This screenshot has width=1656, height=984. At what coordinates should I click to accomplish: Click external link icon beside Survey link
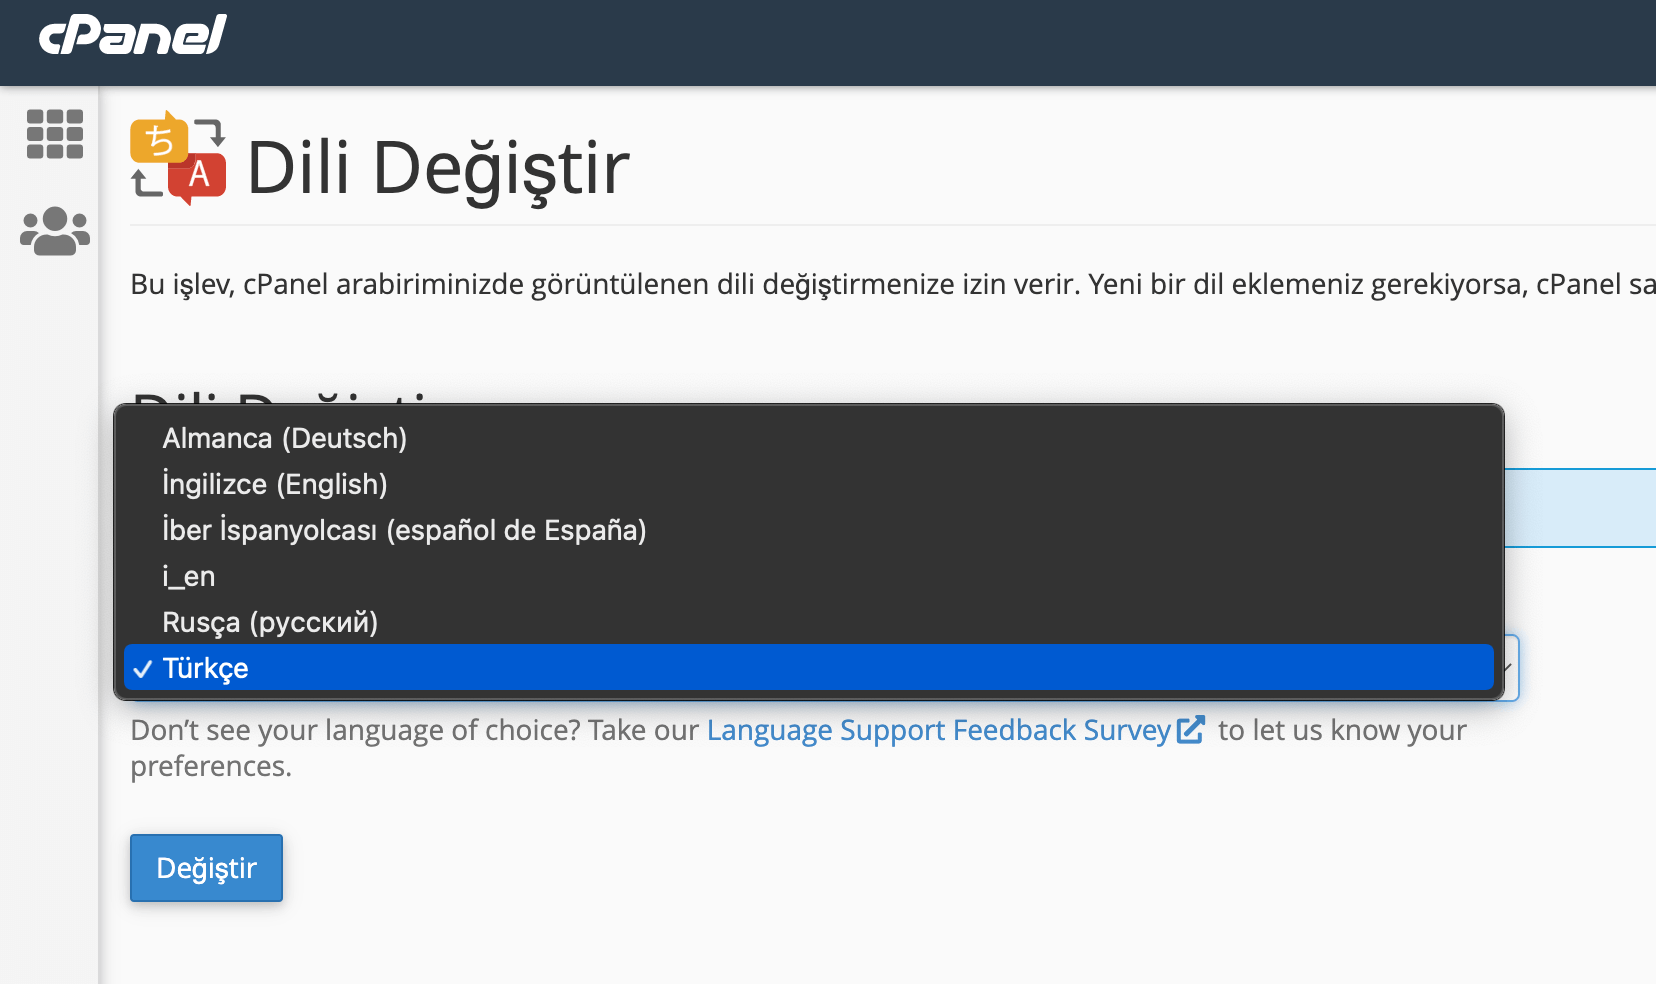1191,730
